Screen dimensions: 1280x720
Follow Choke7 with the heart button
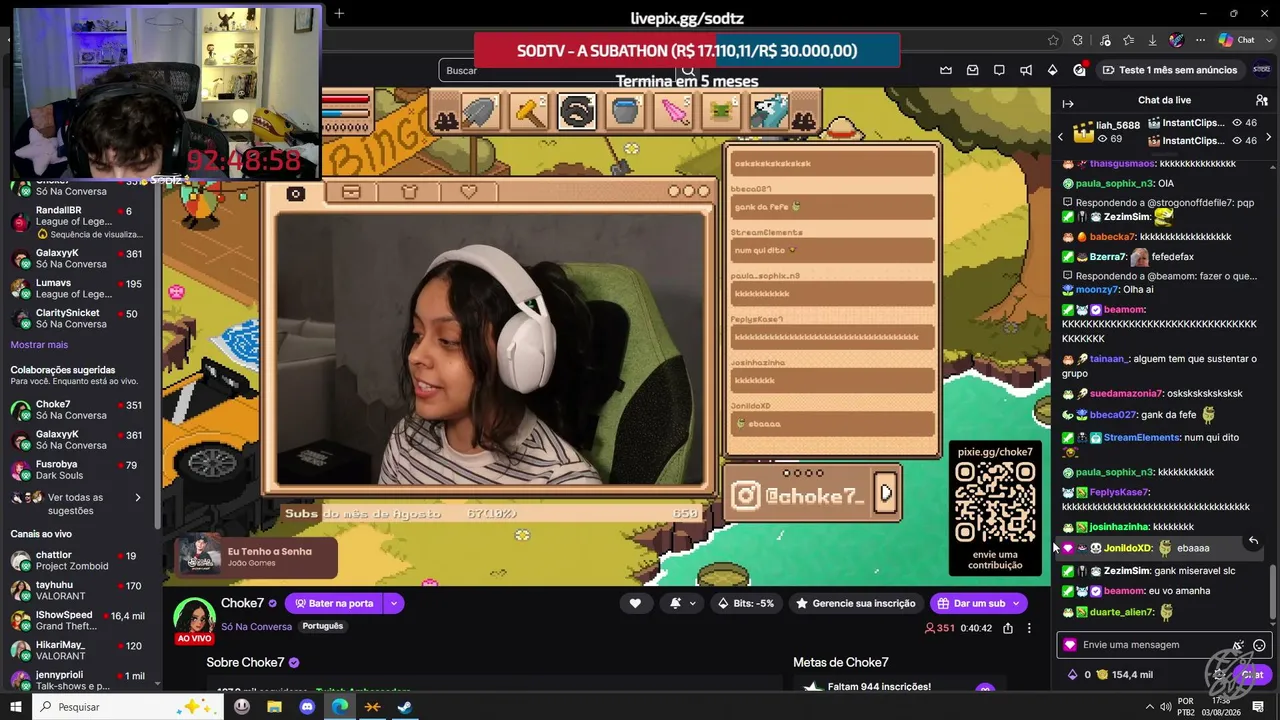pyautogui.click(x=635, y=603)
